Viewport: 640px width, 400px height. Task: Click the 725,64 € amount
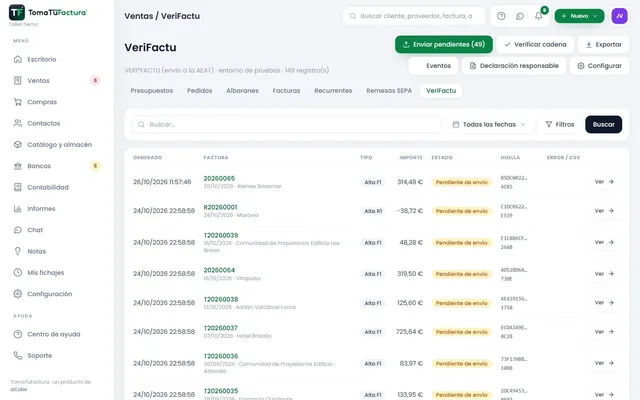409,331
